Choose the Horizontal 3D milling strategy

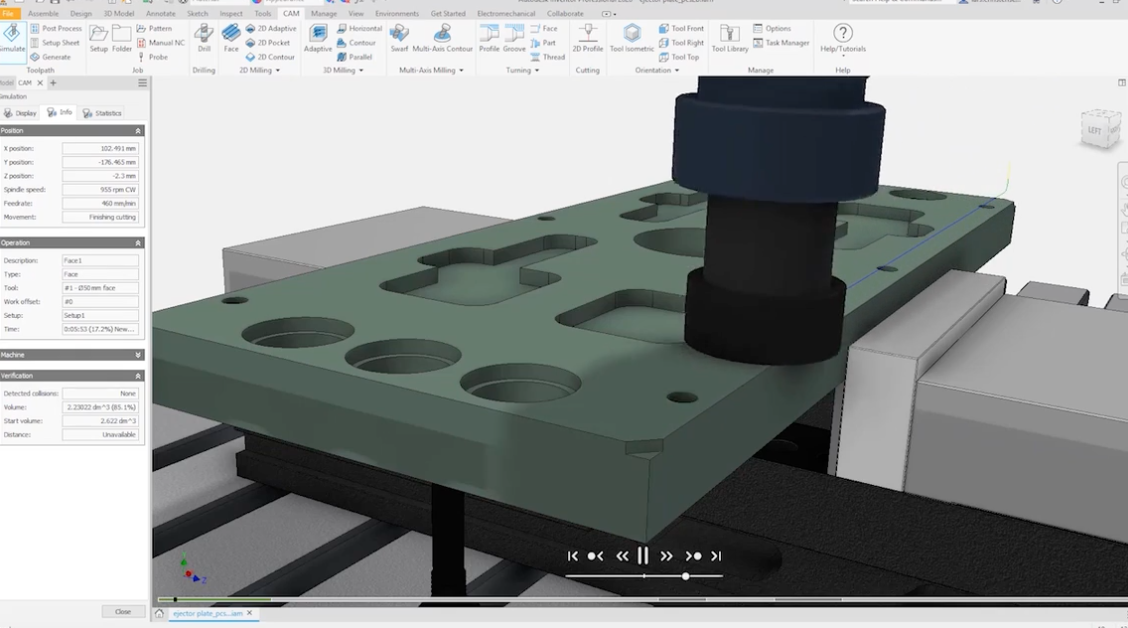[x=359, y=28]
